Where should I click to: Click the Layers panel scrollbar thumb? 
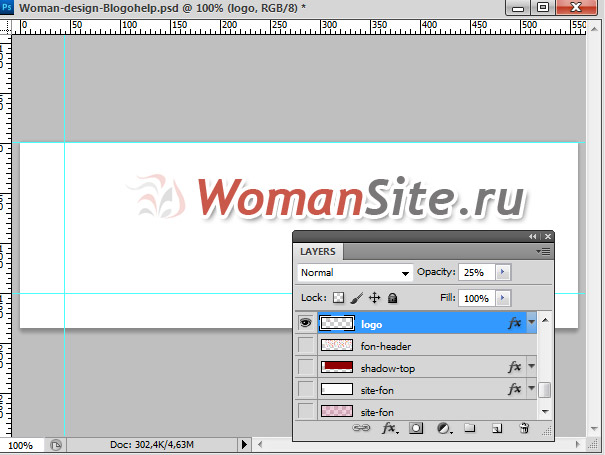click(544, 389)
